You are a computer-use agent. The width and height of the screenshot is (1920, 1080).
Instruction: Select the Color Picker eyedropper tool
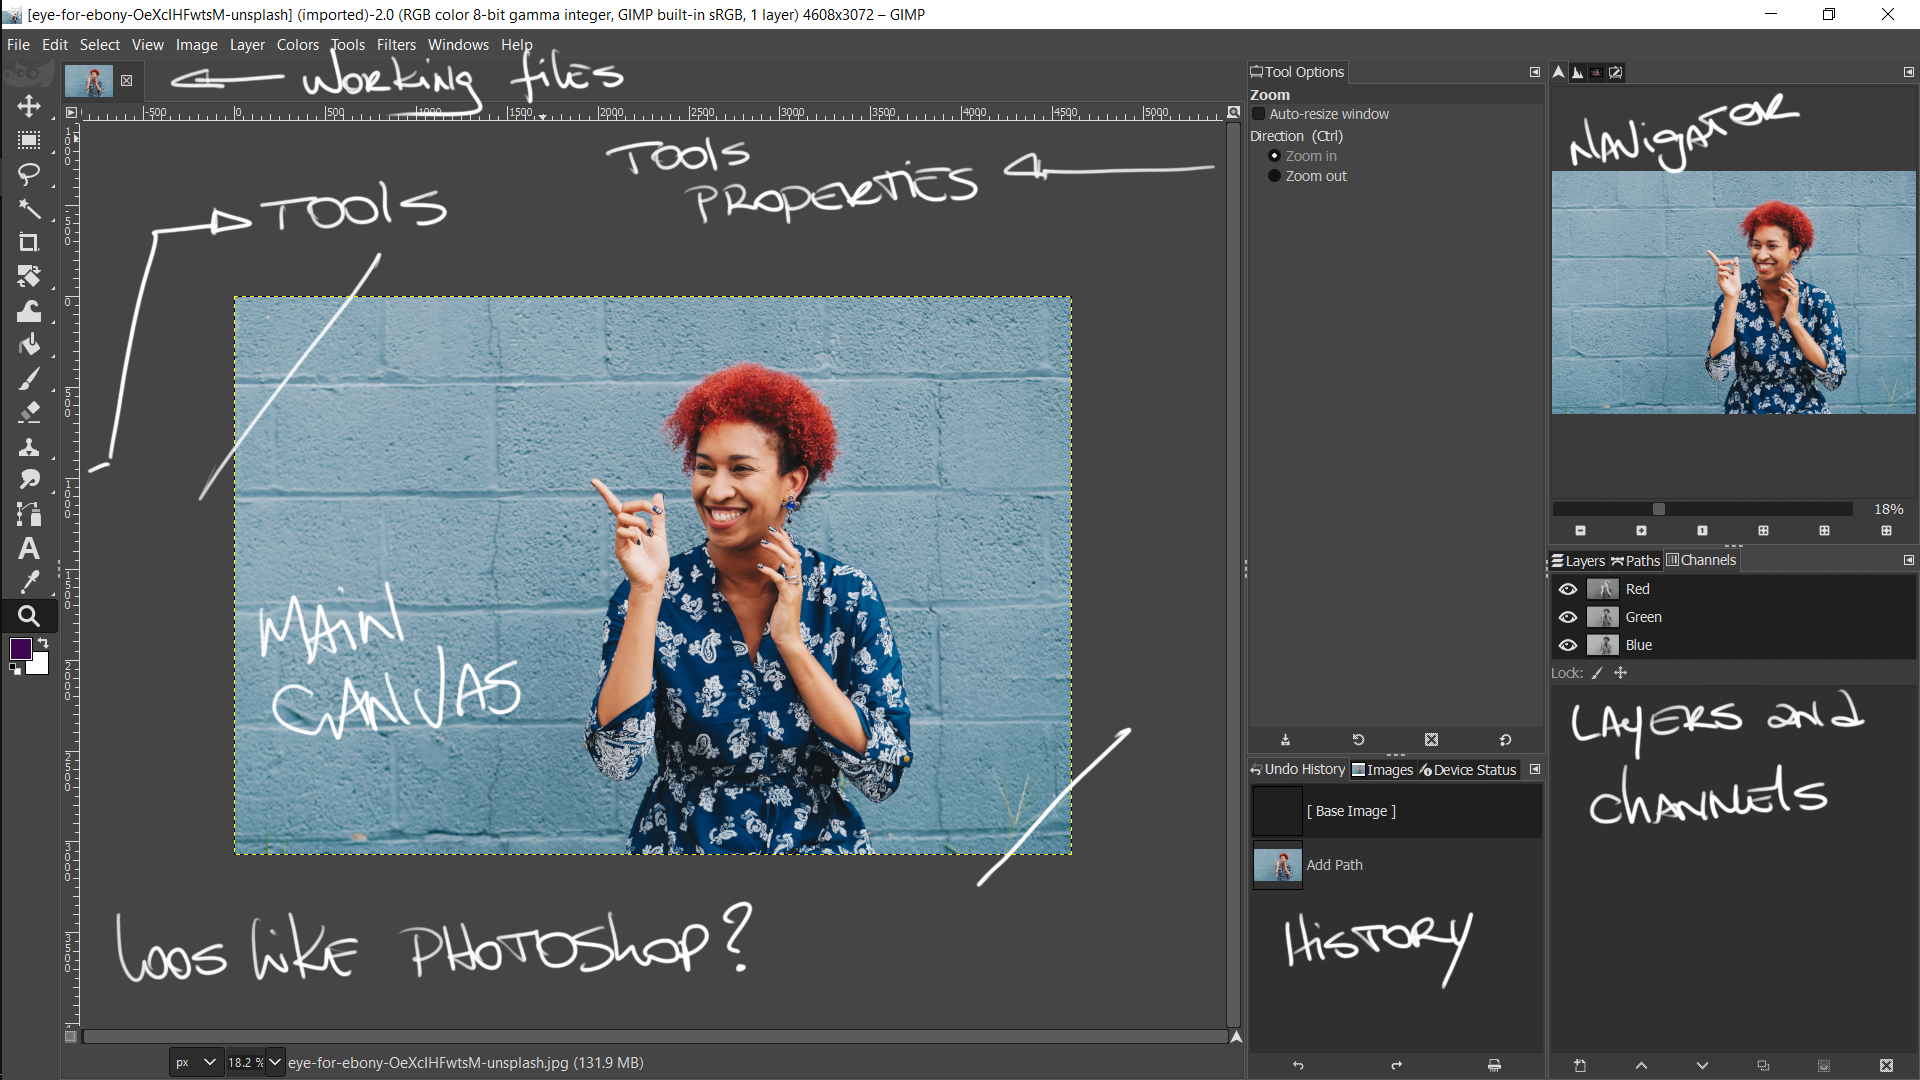tap(29, 582)
